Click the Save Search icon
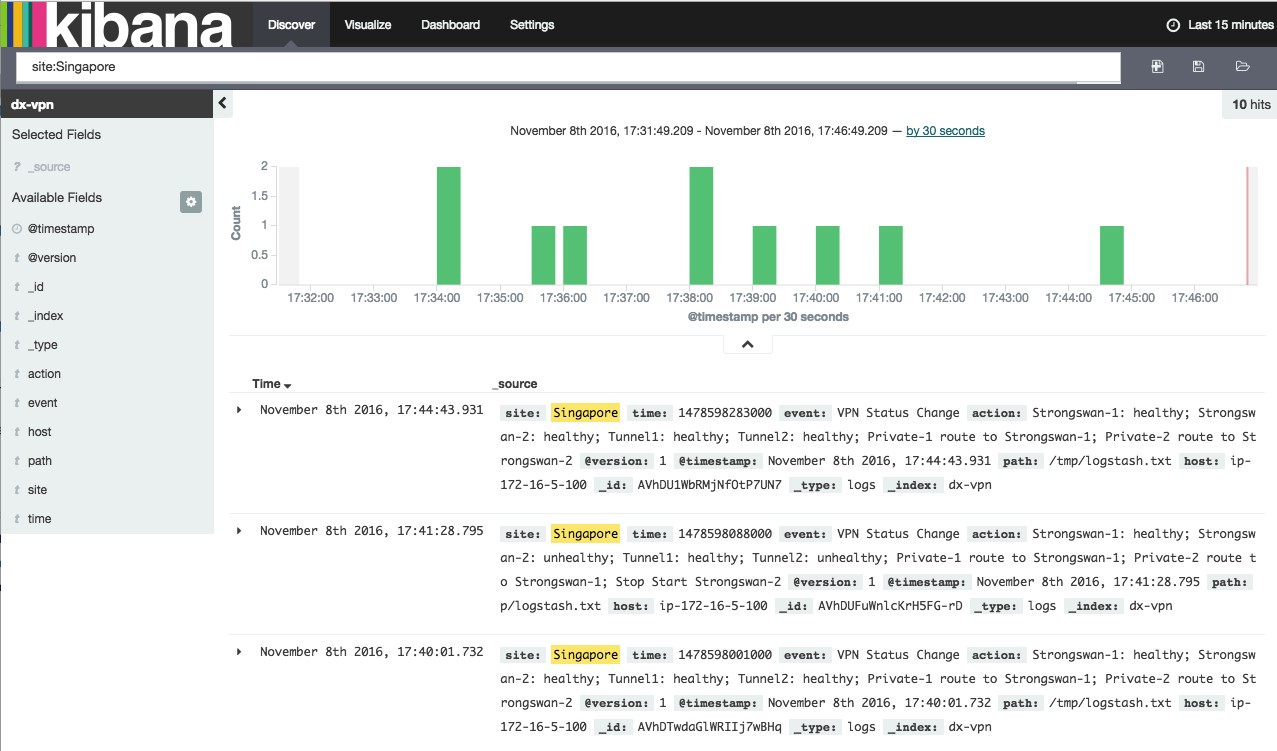The image size is (1277, 751). [x=1199, y=67]
